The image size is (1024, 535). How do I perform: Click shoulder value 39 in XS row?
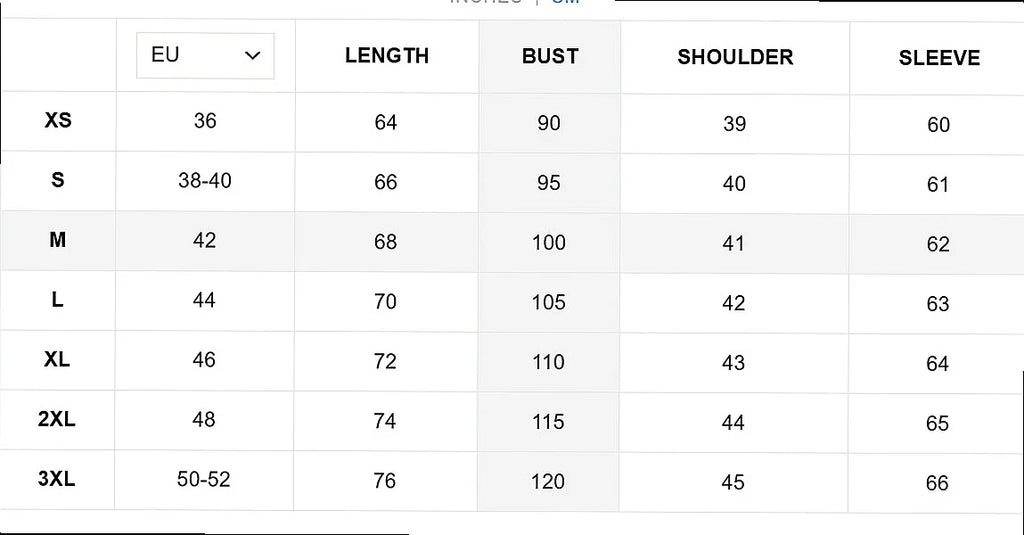(735, 124)
